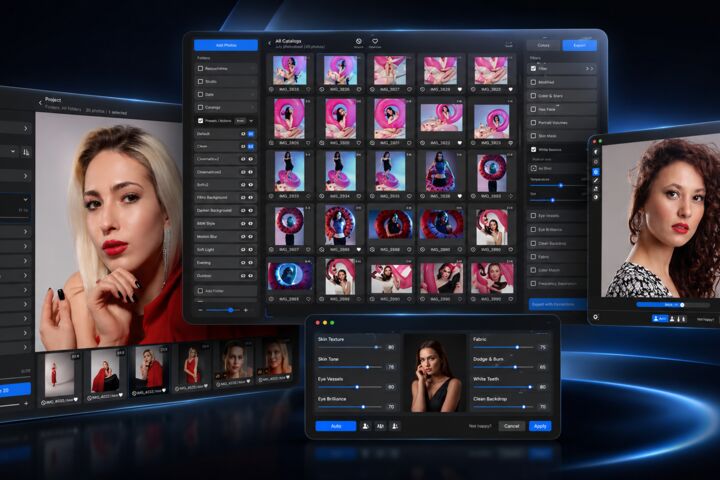720x480 pixels.
Task: Select the highlighted blue tool in portrait window sidebar
Action: 596,171
